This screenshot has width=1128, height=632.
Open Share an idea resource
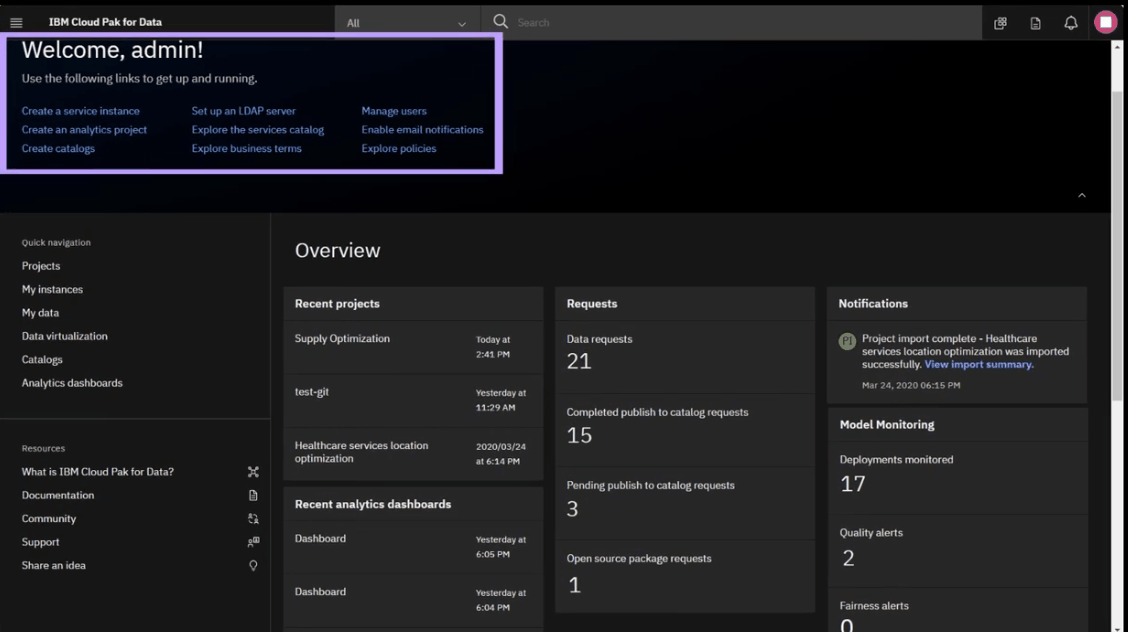click(53, 565)
